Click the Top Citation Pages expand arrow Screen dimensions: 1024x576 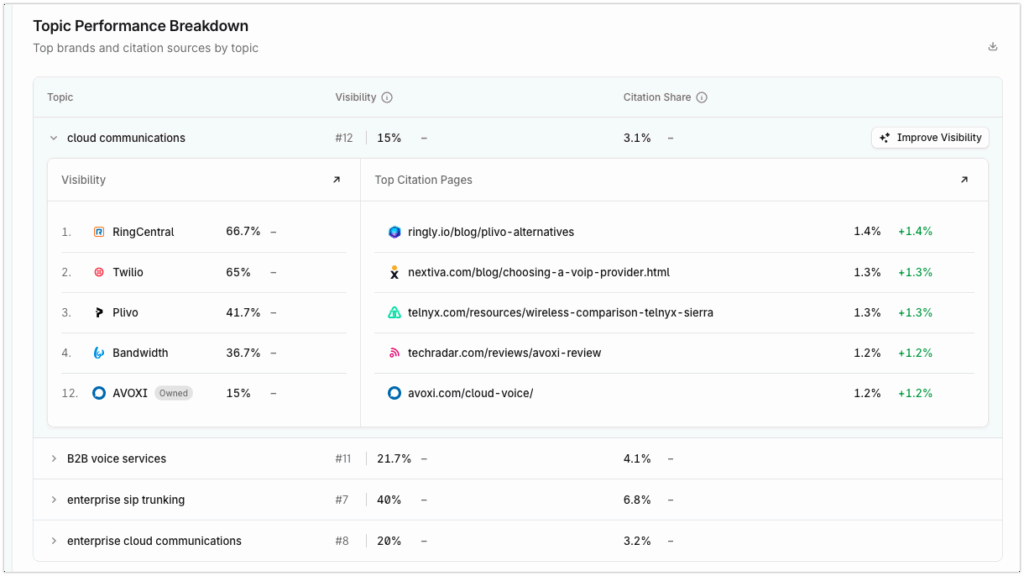click(x=964, y=180)
